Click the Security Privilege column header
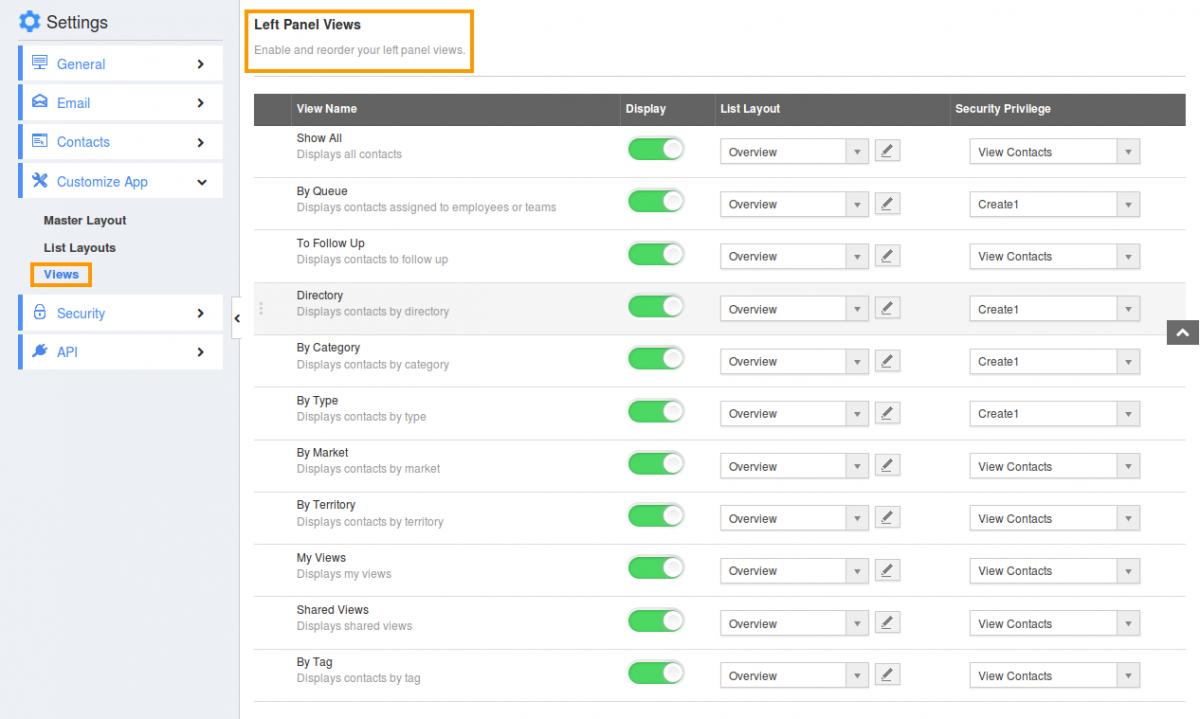The image size is (1200, 719). [1003, 108]
